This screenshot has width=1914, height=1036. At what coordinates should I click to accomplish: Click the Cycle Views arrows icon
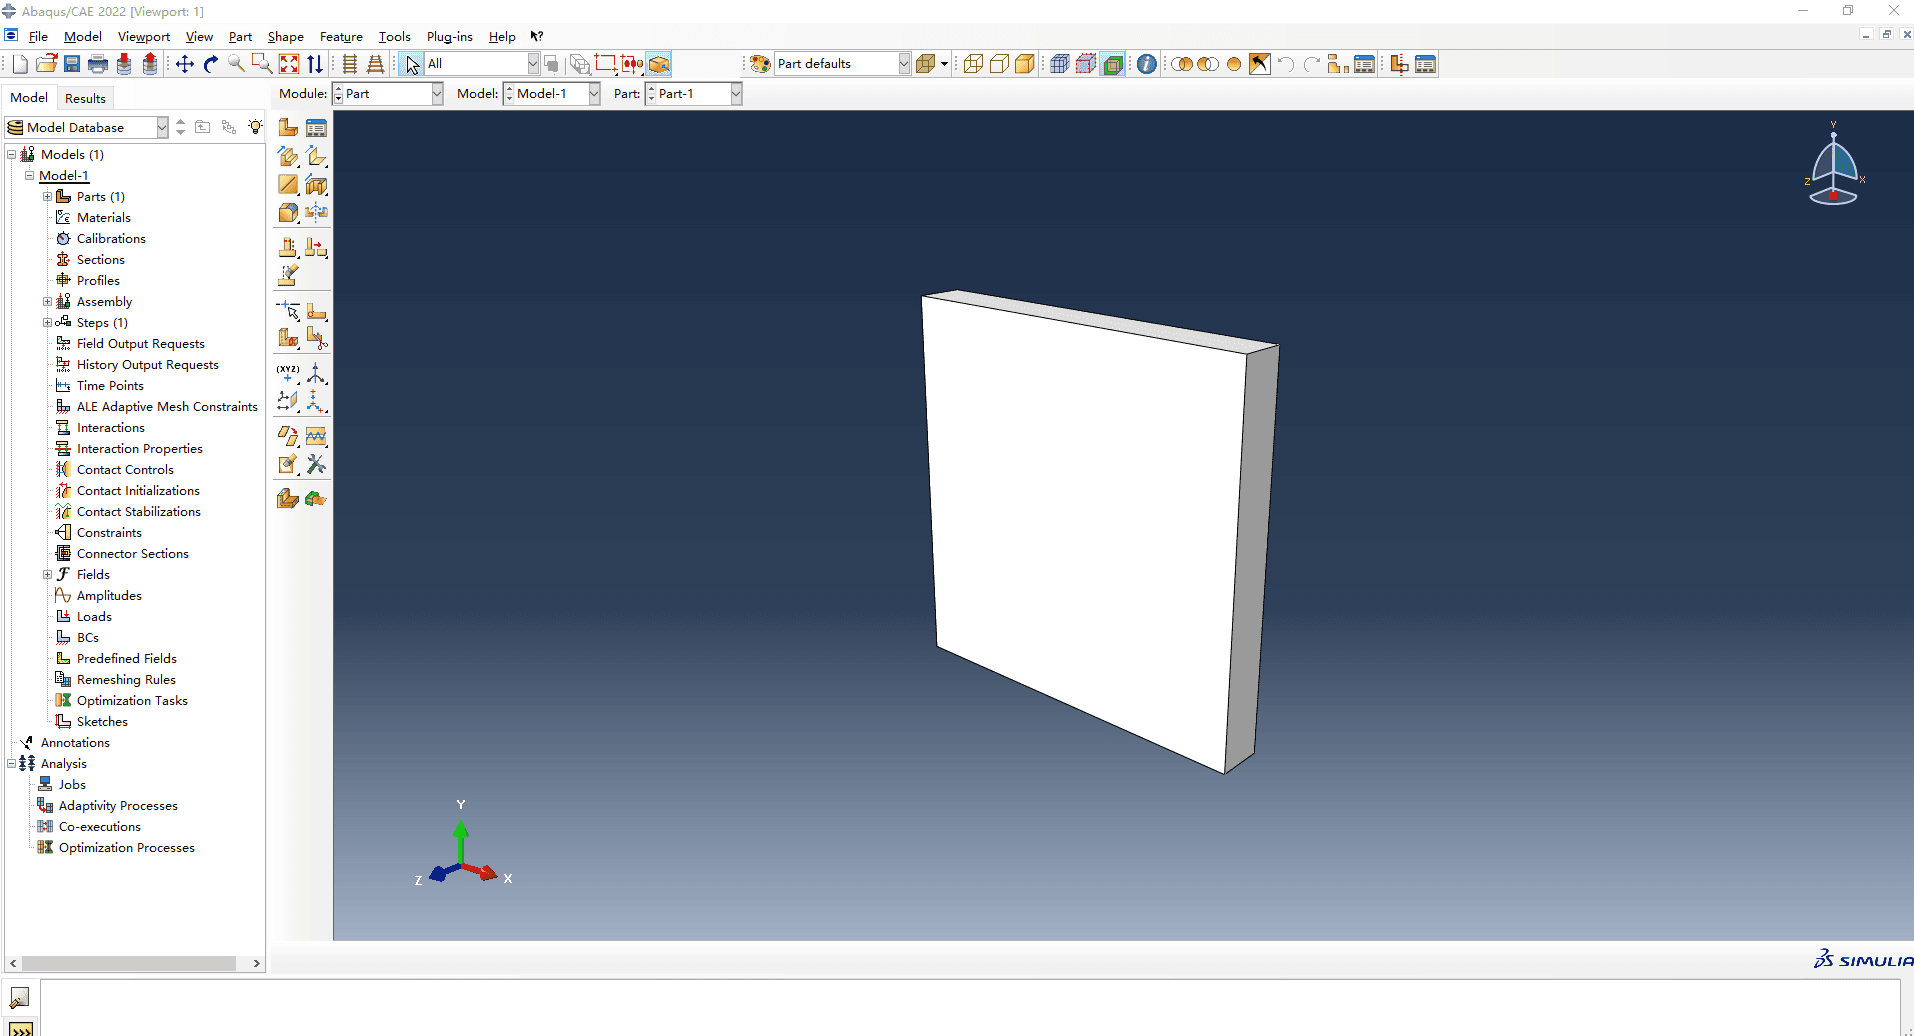coord(315,64)
